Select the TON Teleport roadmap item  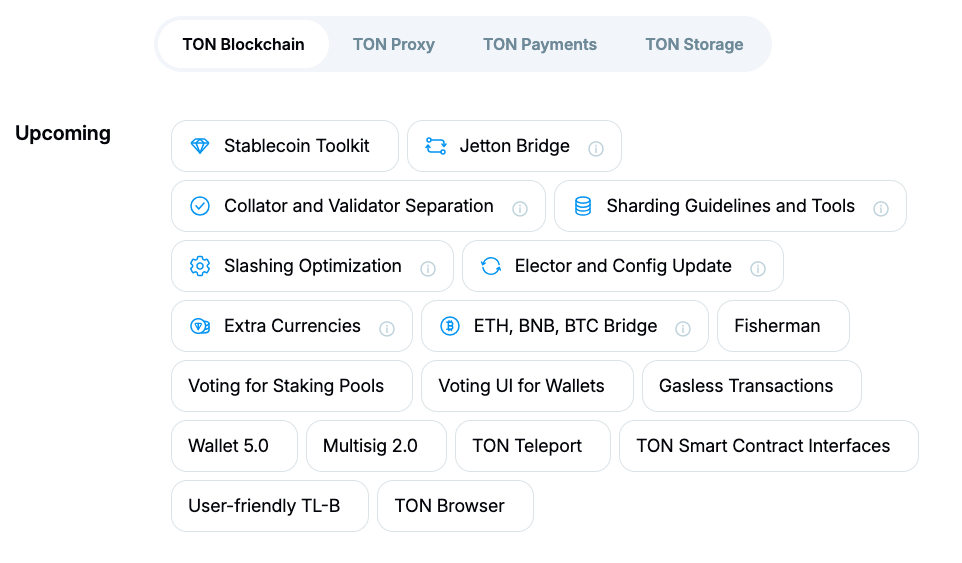(527, 446)
